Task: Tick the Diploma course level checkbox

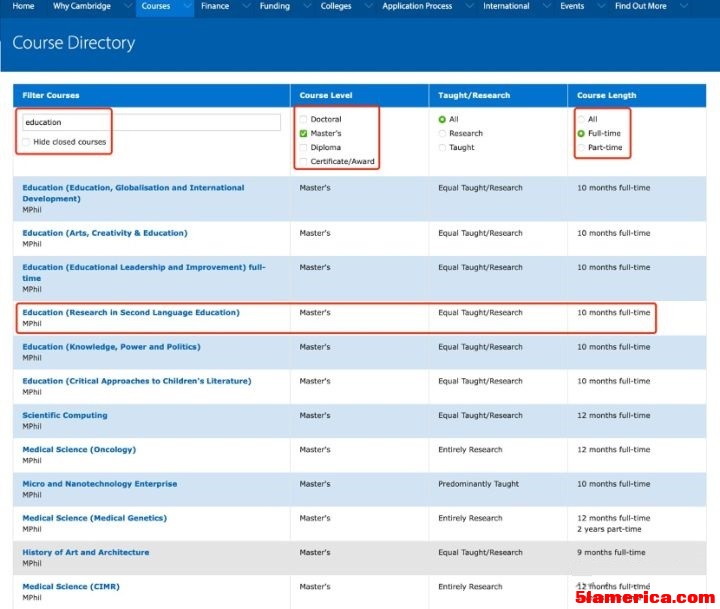Action: pos(303,147)
